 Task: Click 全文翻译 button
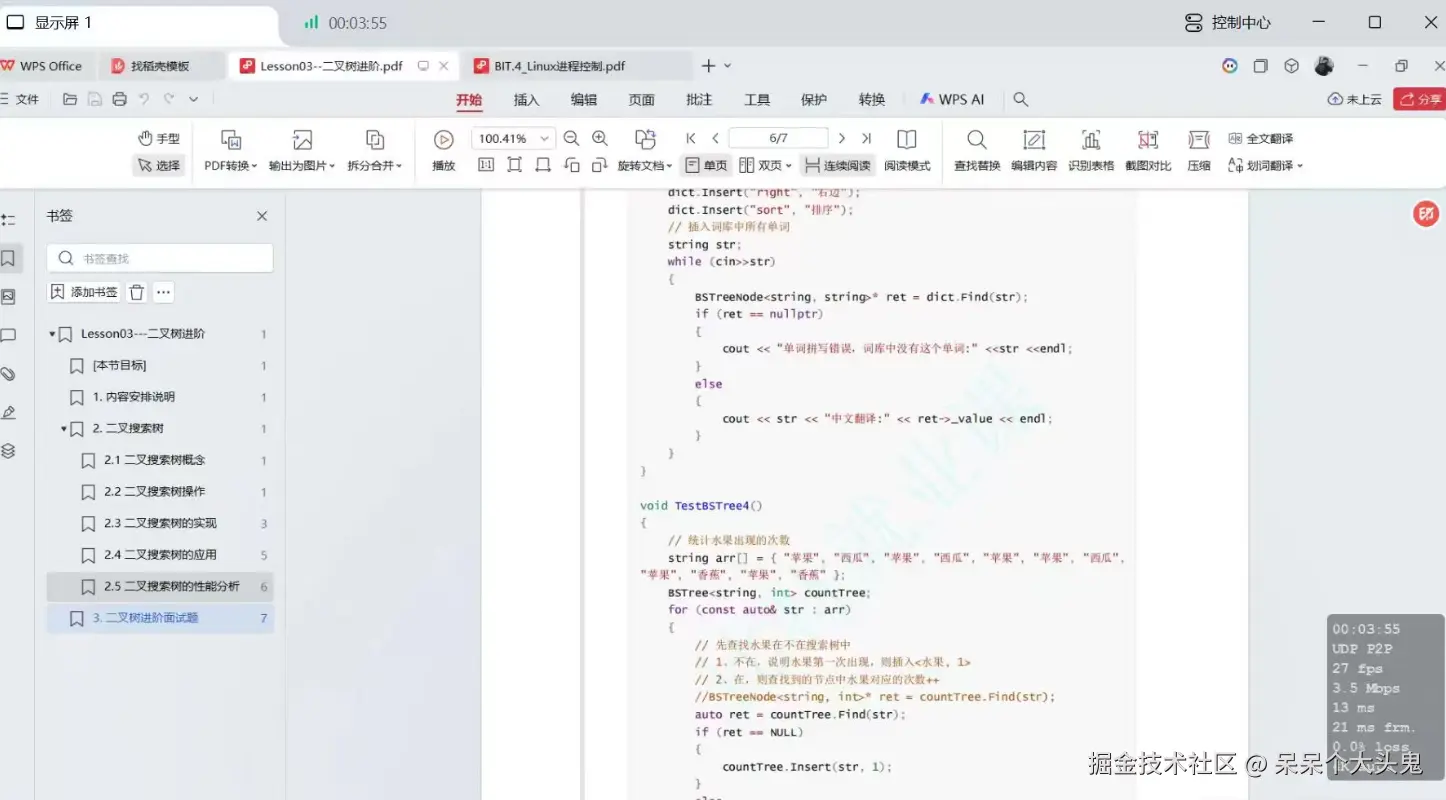1260,139
